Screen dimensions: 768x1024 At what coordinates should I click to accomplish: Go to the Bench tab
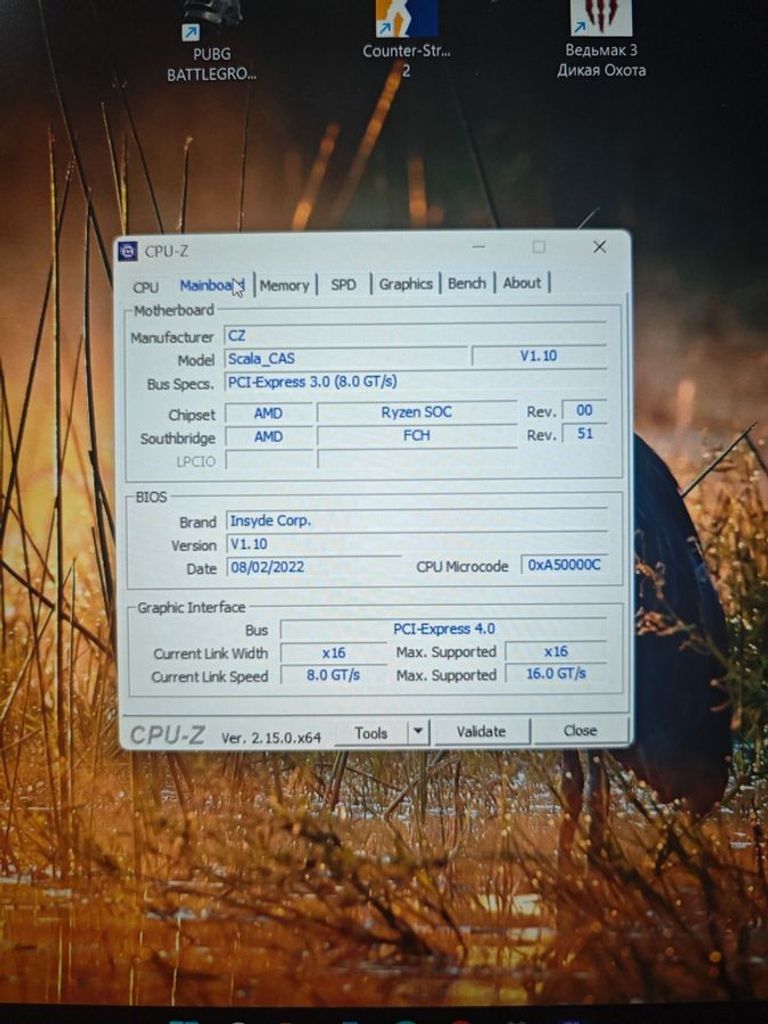click(x=467, y=283)
